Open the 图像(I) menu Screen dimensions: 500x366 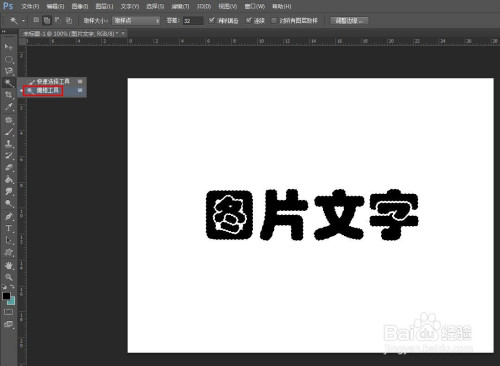click(80, 6)
